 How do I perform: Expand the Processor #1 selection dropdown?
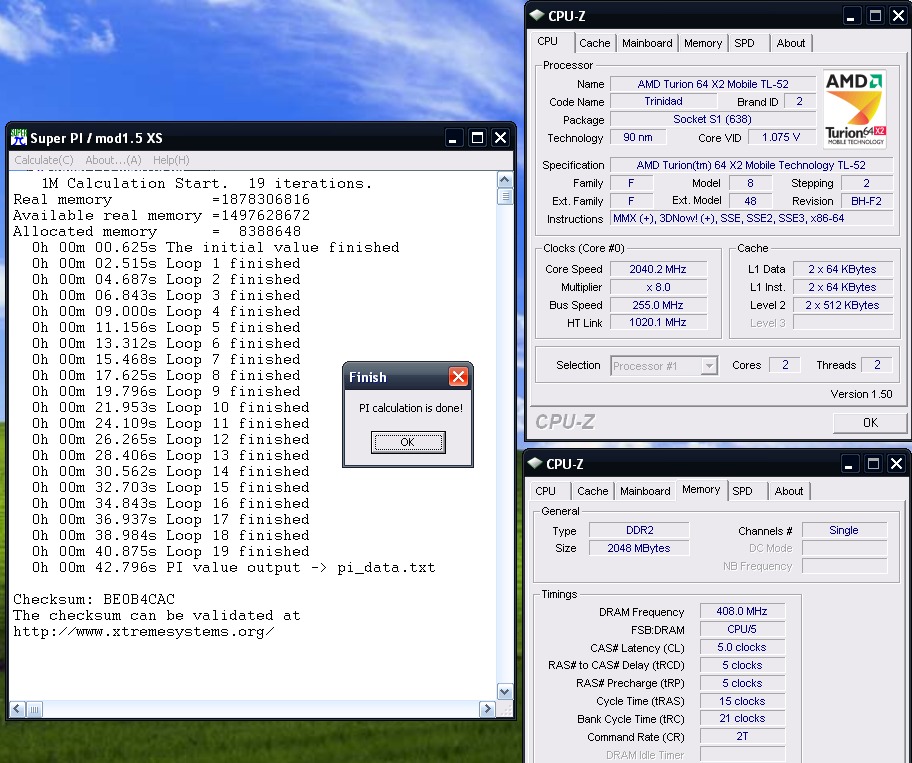point(708,366)
